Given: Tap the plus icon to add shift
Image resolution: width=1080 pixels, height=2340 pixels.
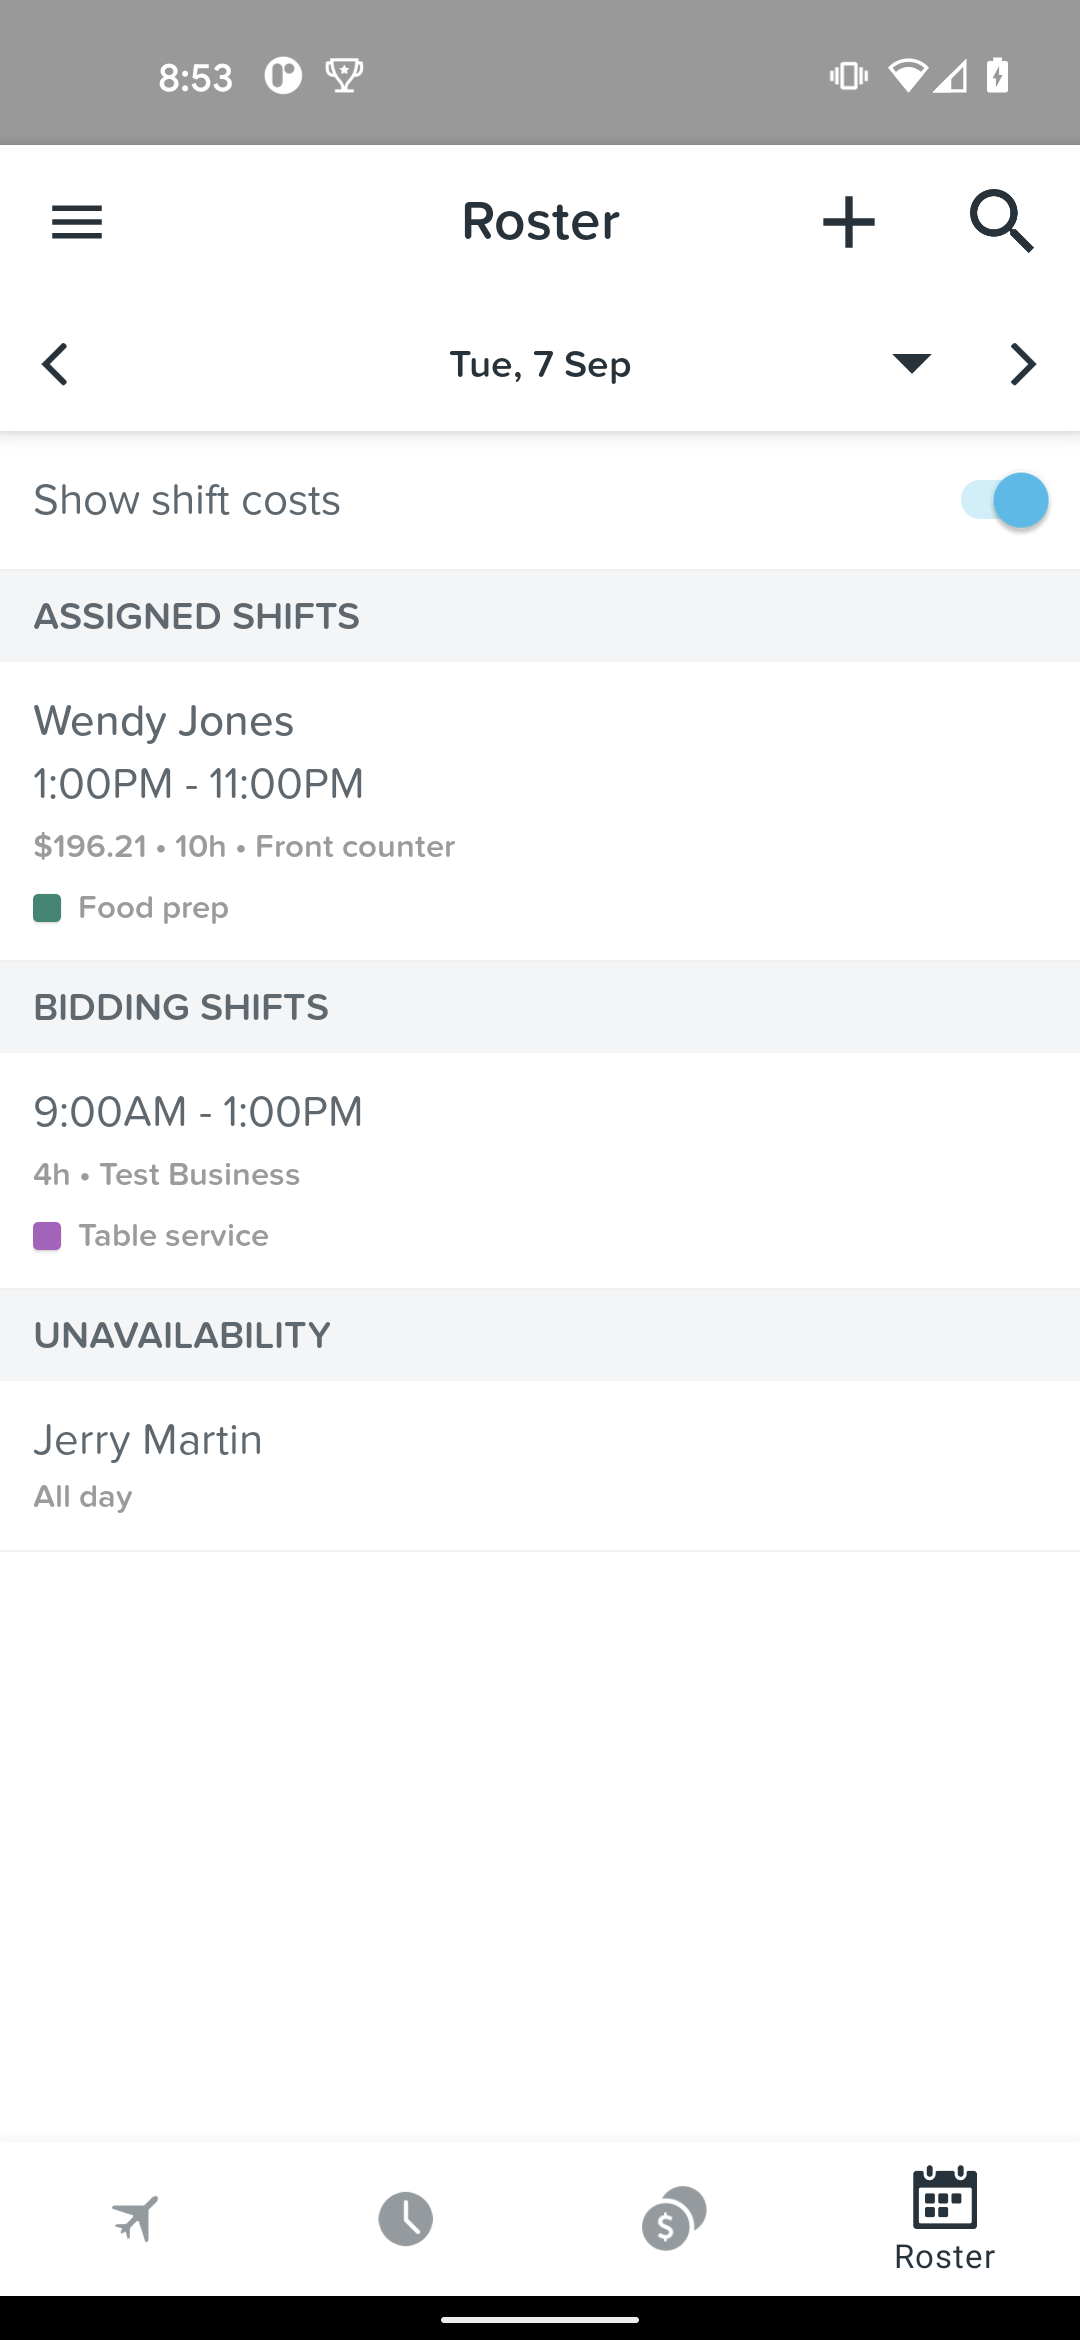Looking at the screenshot, I should coord(848,222).
